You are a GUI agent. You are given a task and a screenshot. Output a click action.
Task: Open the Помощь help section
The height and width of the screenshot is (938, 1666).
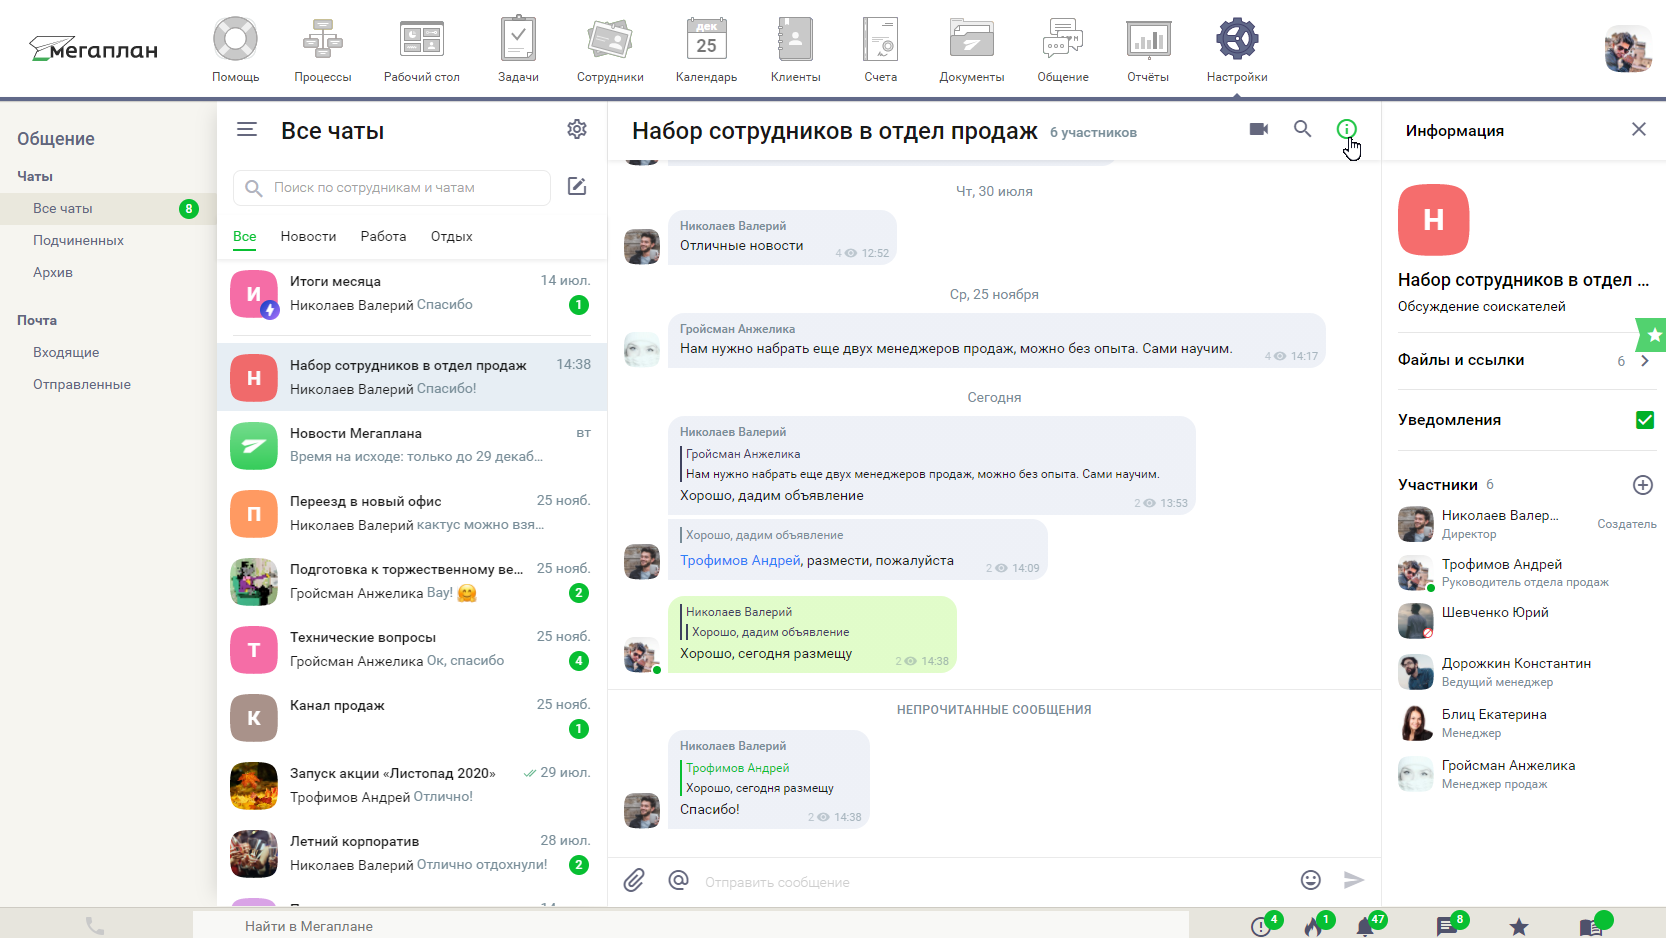tap(235, 49)
